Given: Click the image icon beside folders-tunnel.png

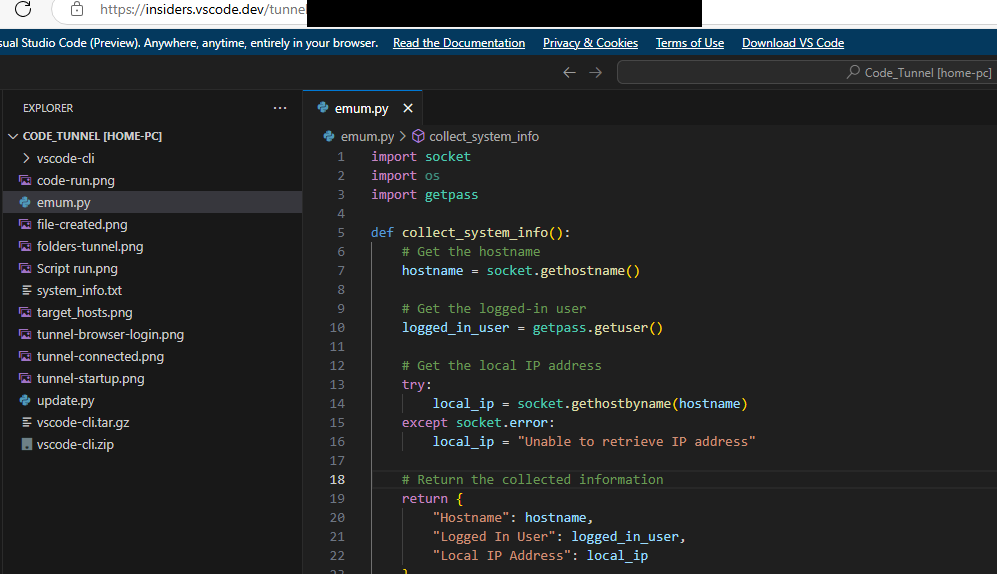Looking at the screenshot, I should tap(25, 247).
